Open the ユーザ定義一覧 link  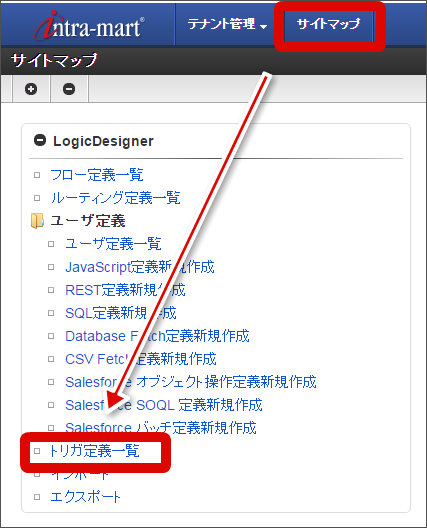click(x=113, y=244)
